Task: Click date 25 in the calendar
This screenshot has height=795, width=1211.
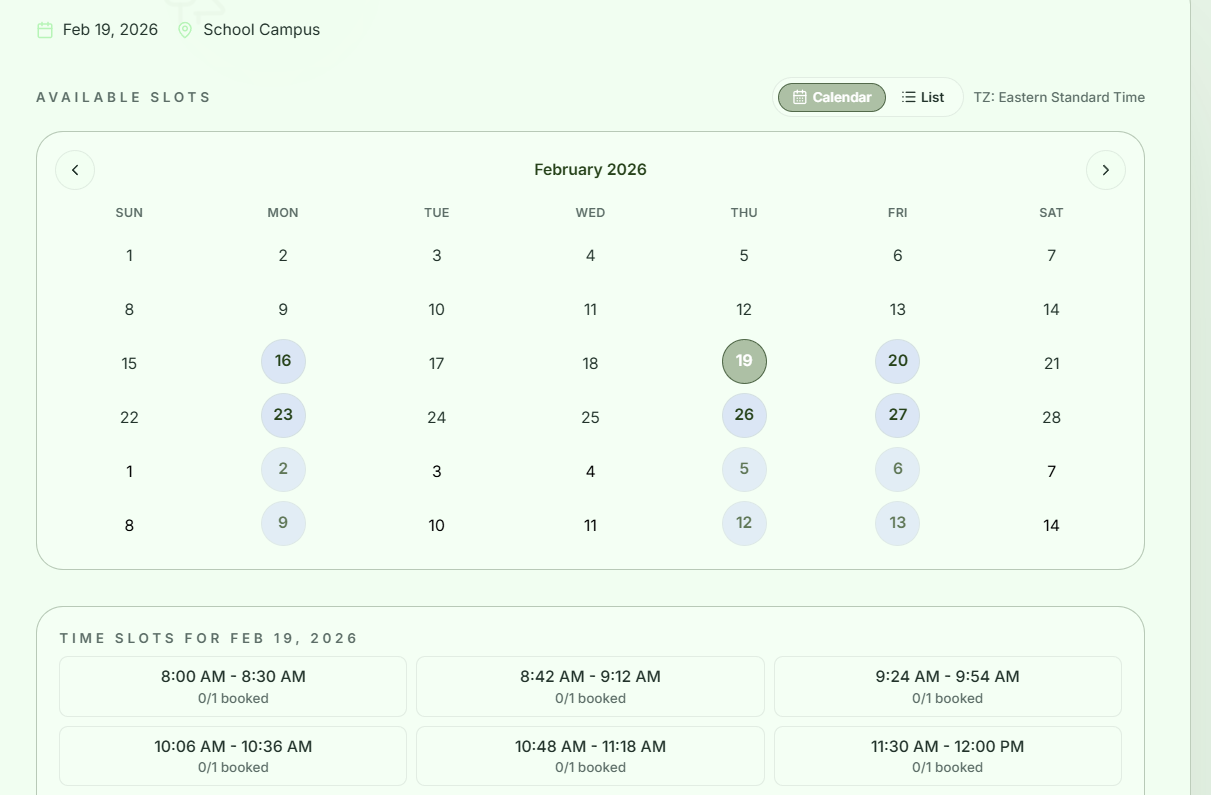Action: pyautogui.click(x=590, y=417)
